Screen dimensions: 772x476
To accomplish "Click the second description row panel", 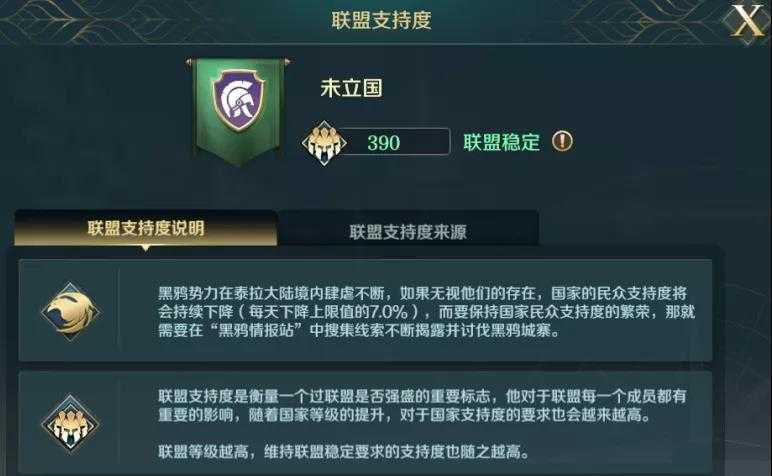I will point(365,423).
